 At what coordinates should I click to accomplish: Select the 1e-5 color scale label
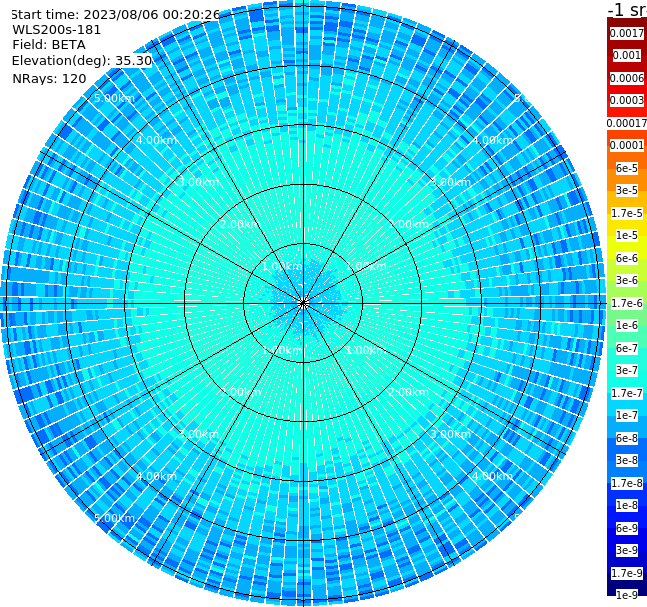(627, 235)
